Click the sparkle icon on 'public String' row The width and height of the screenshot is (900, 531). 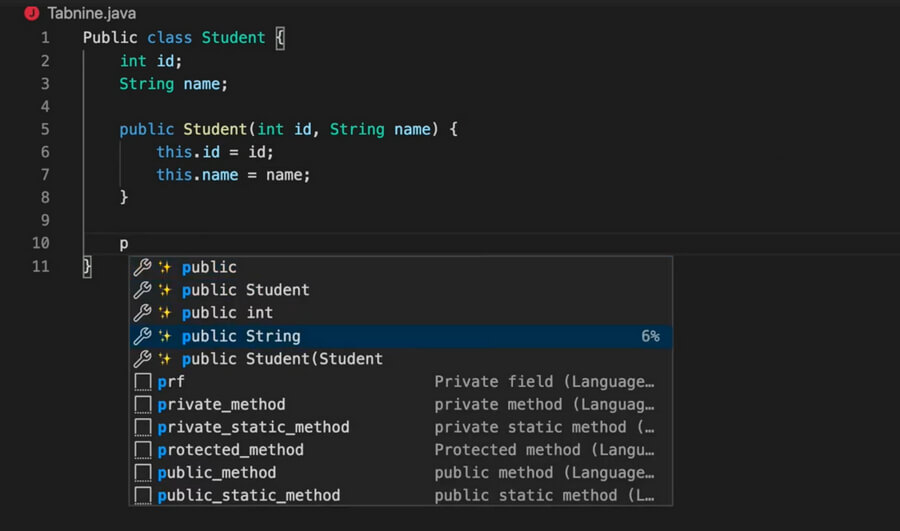click(165, 336)
